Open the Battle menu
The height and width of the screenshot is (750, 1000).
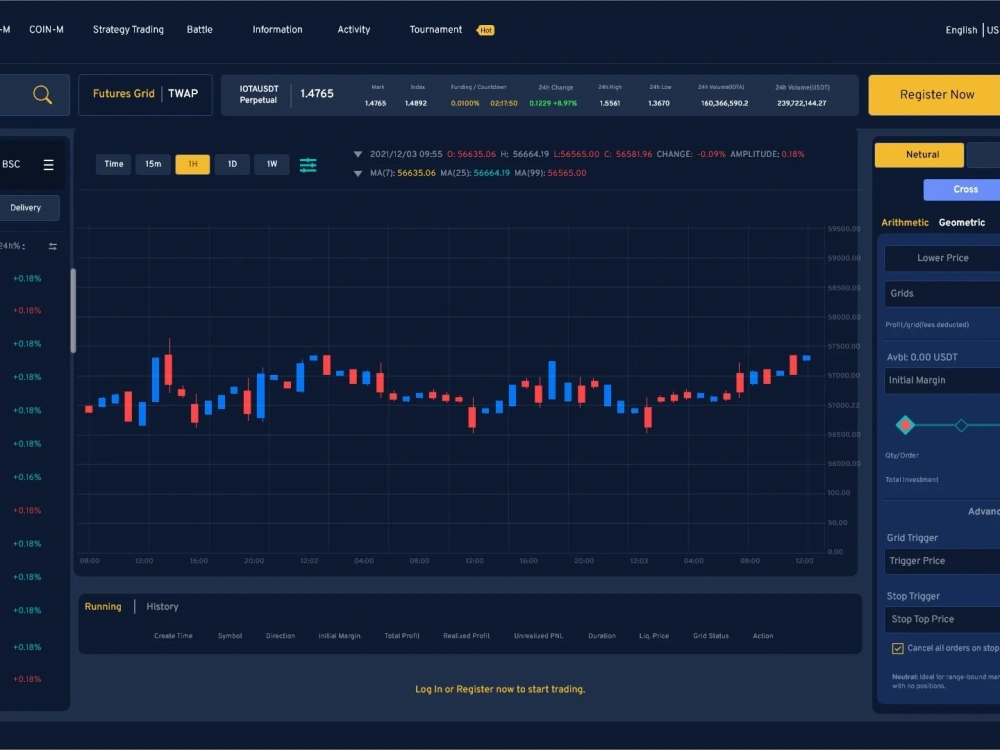(199, 29)
